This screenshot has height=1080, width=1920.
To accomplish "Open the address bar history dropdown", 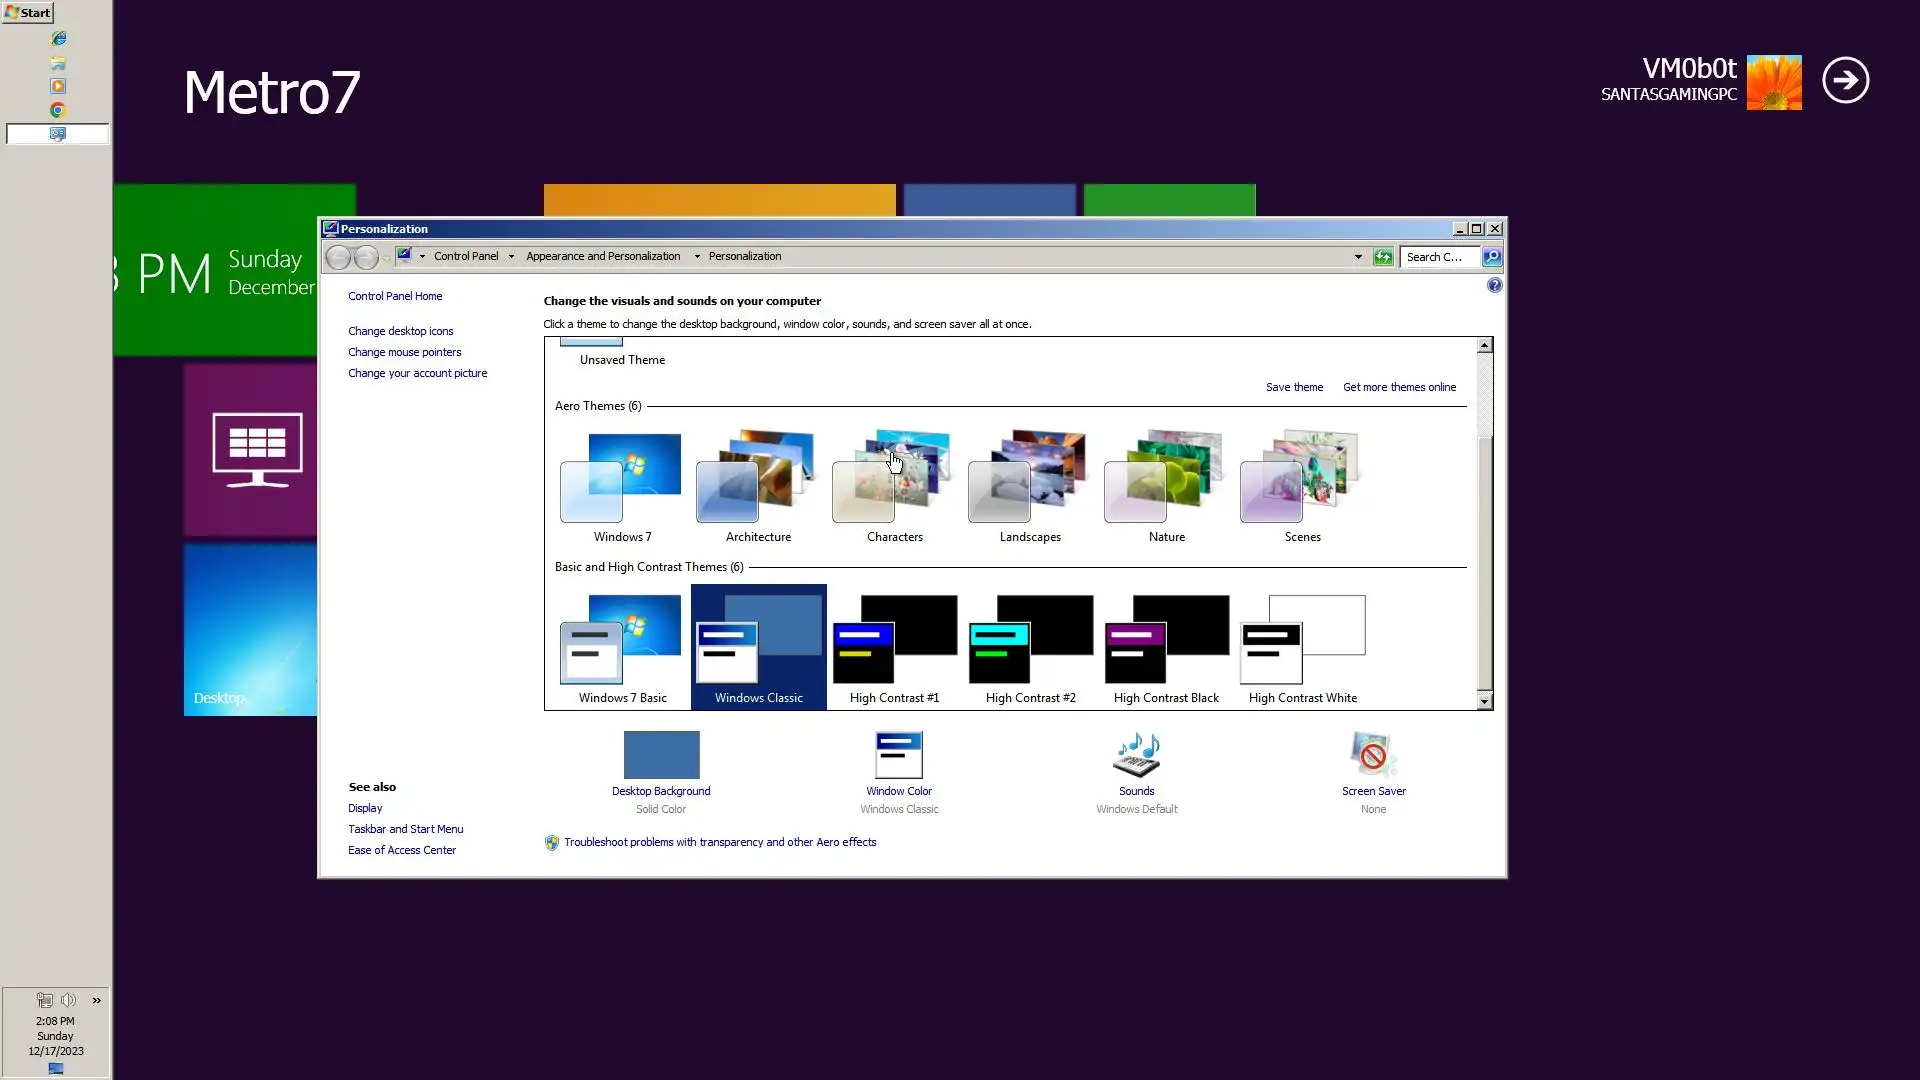I will tap(1357, 257).
